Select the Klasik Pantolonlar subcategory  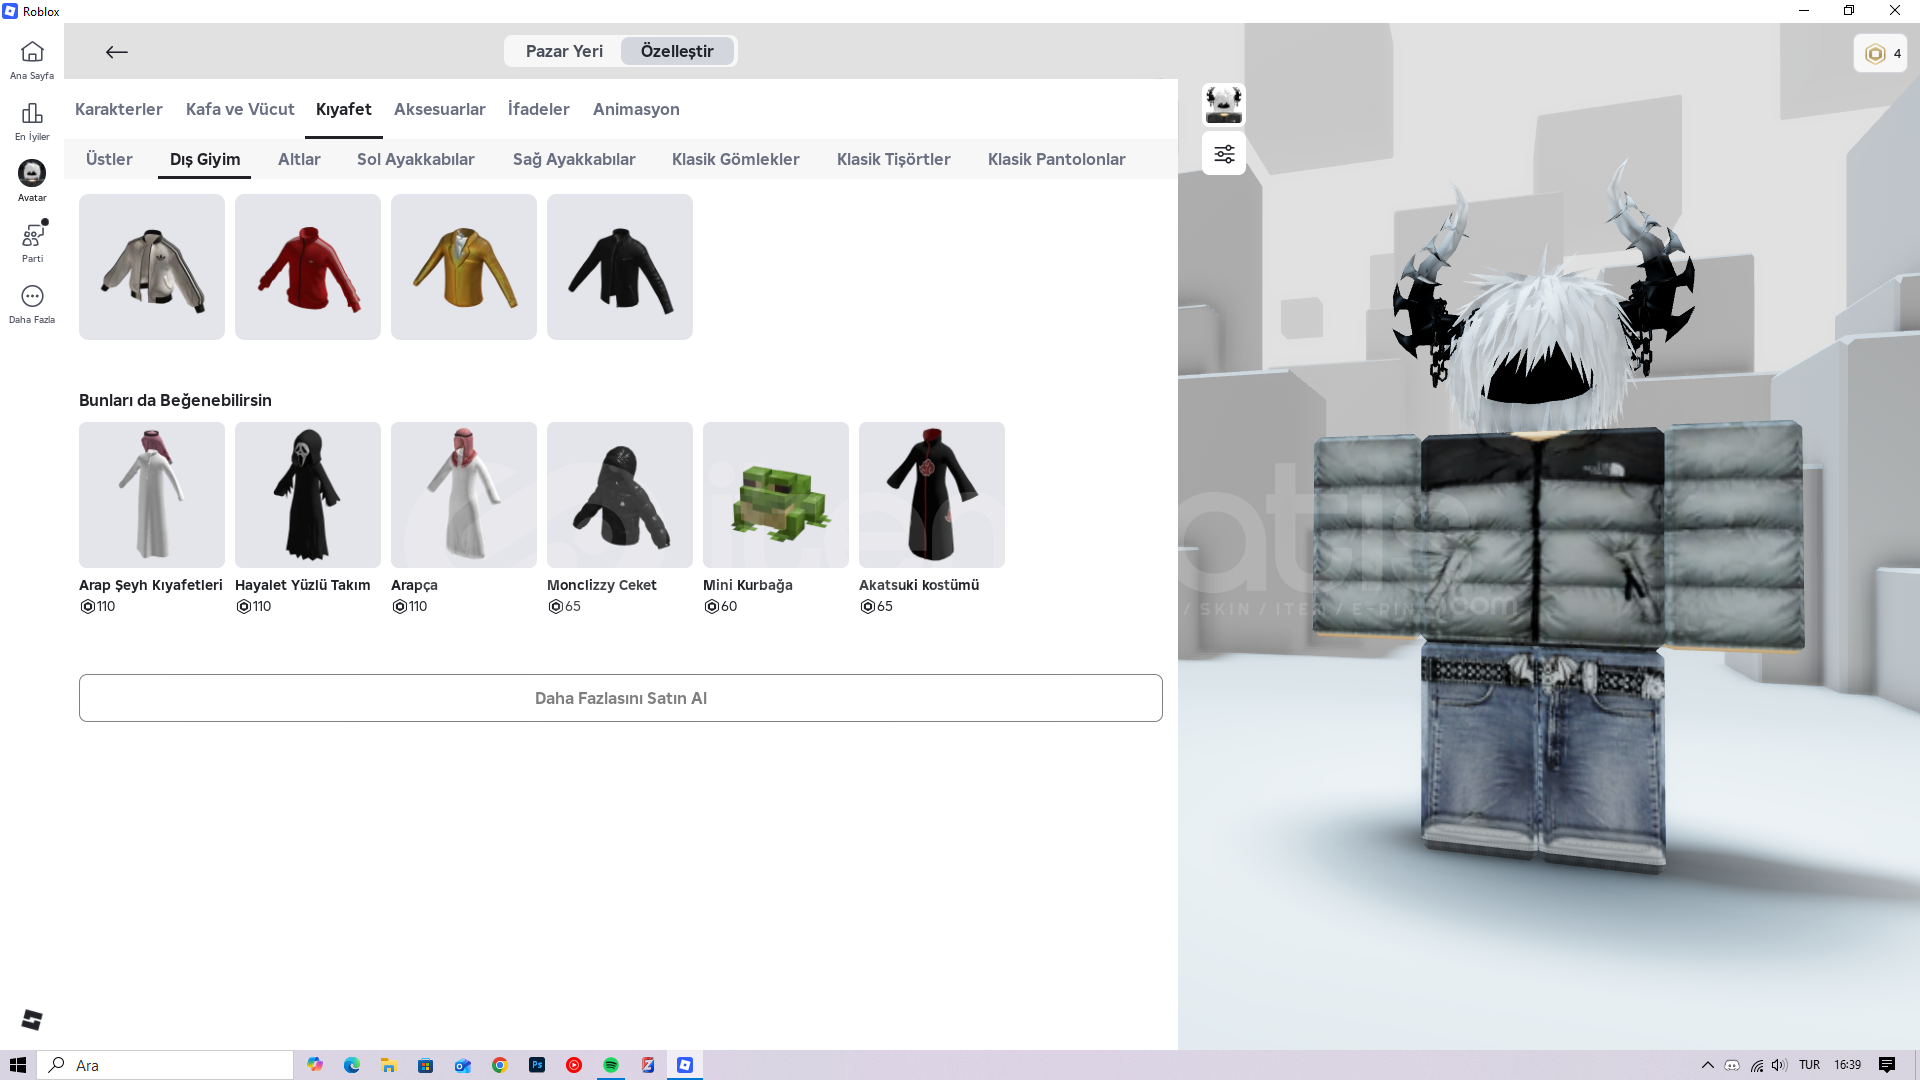click(1056, 159)
